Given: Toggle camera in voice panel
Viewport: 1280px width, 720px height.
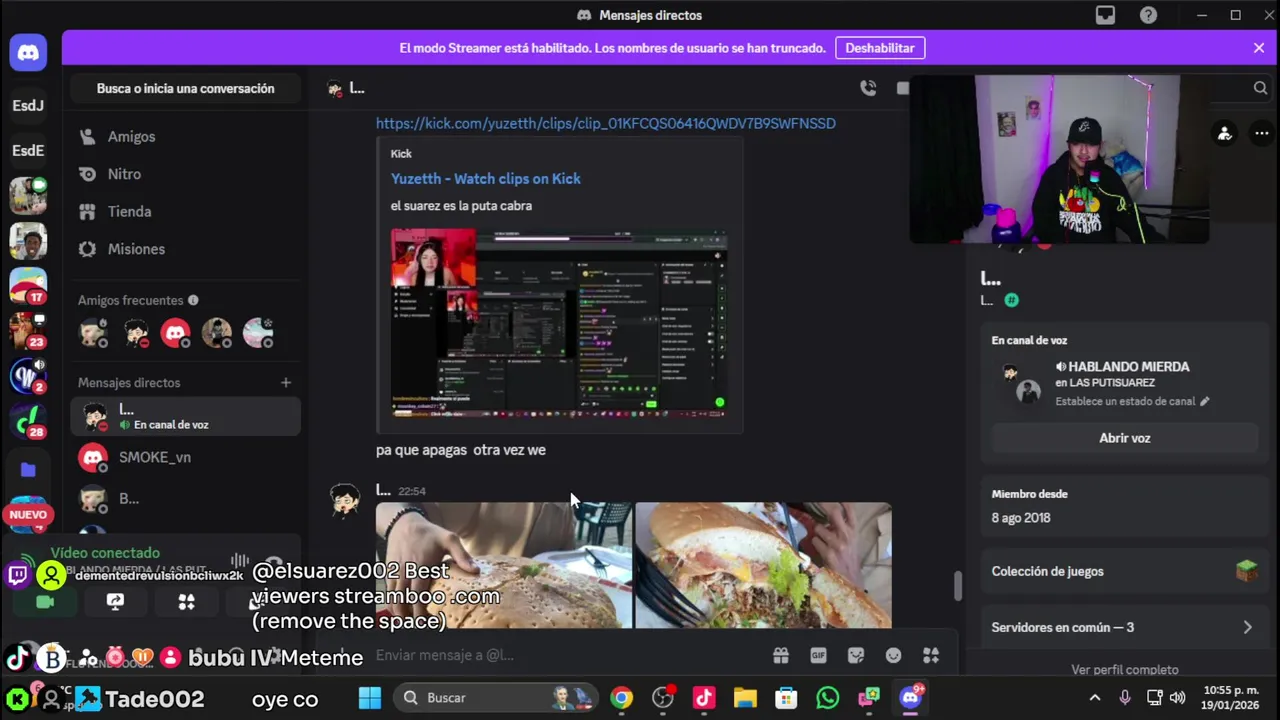Looking at the screenshot, I should click(44, 601).
